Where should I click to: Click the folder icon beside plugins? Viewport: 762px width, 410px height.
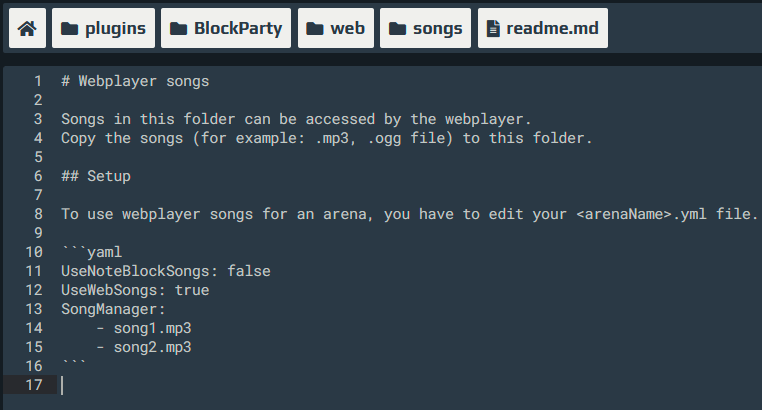[x=69, y=29]
